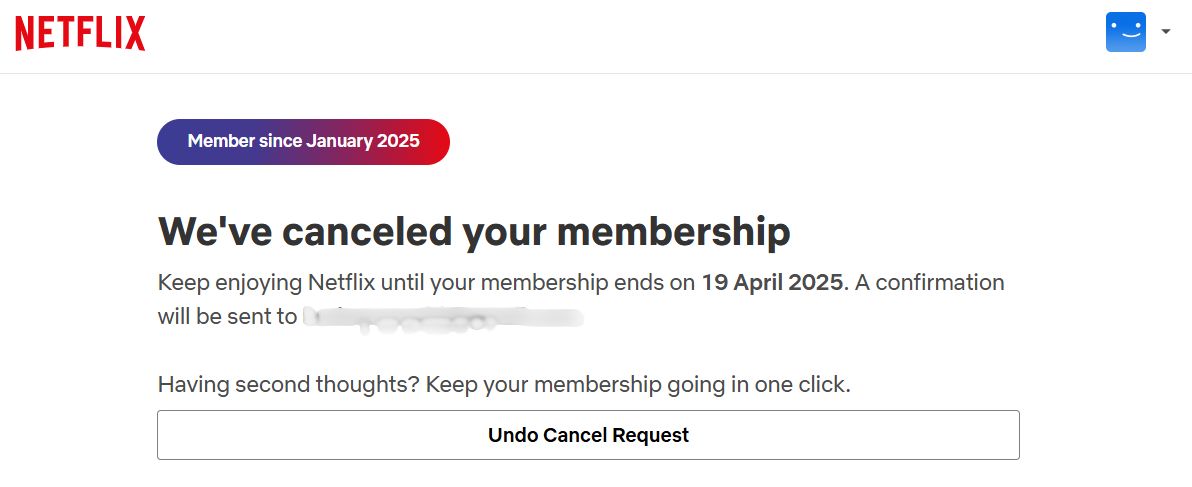Click the "We've canceled your membership" heading
The width and height of the screenshot is (1192, 487).
tap(474, 231)
